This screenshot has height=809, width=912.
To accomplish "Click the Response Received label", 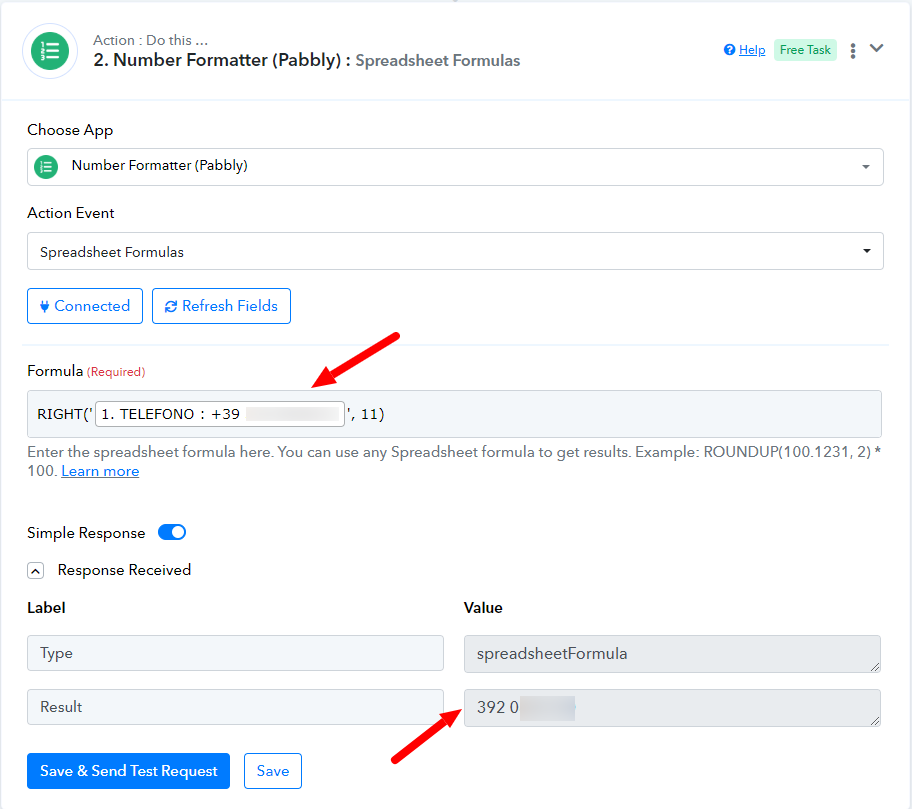I will (x=124, y=570).
